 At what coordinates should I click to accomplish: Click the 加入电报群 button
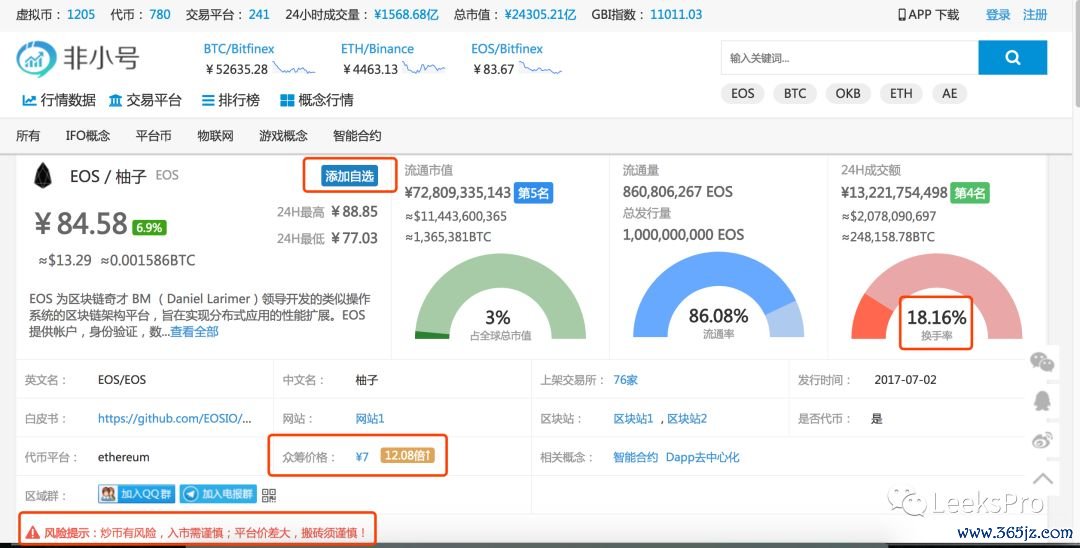[218, 494]
